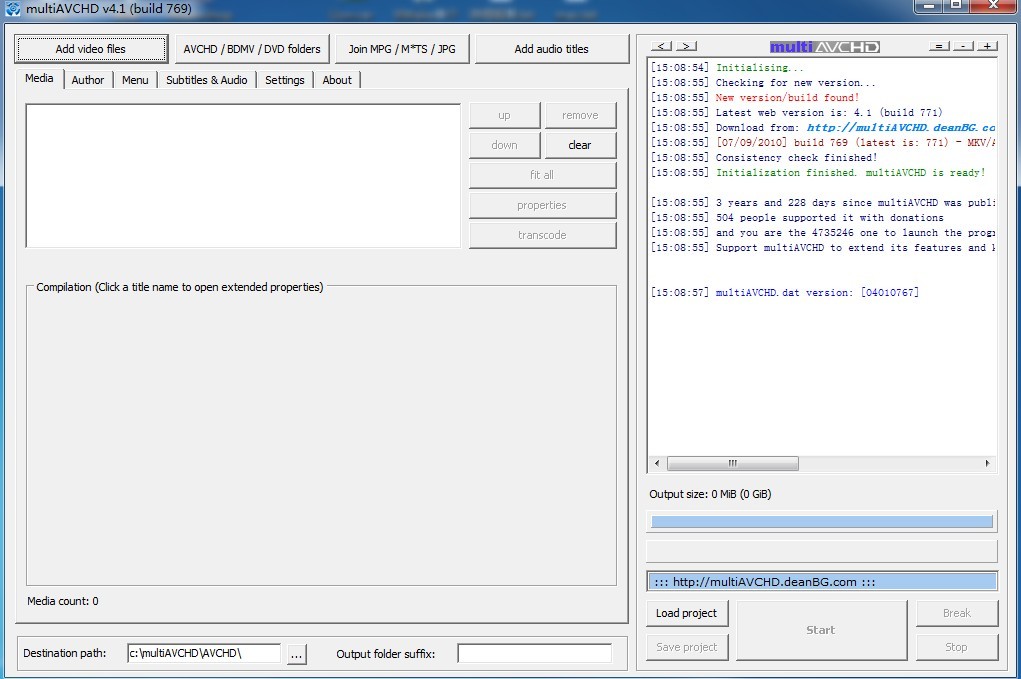Open the Menu tab

coord(135,80)
